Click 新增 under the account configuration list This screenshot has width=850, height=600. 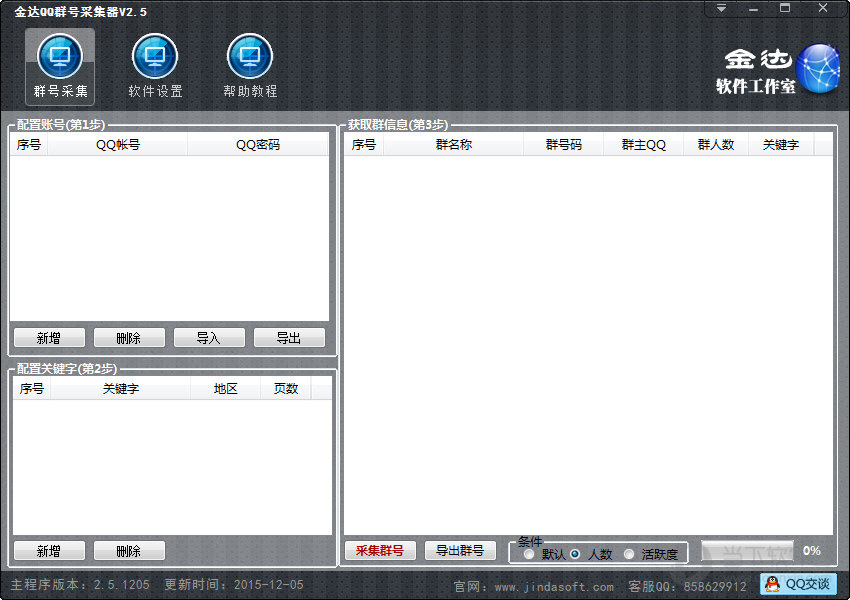[49, 338]
